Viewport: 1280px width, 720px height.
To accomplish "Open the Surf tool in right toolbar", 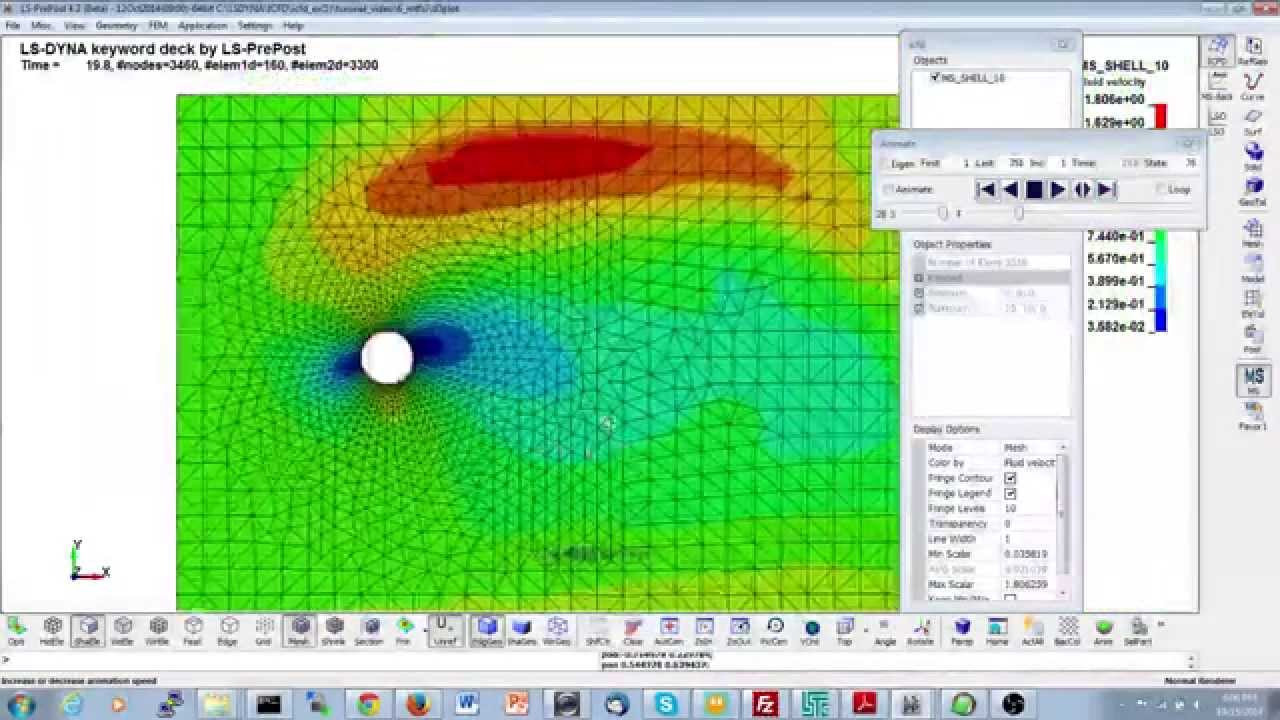I will (x=1252, y=121).
